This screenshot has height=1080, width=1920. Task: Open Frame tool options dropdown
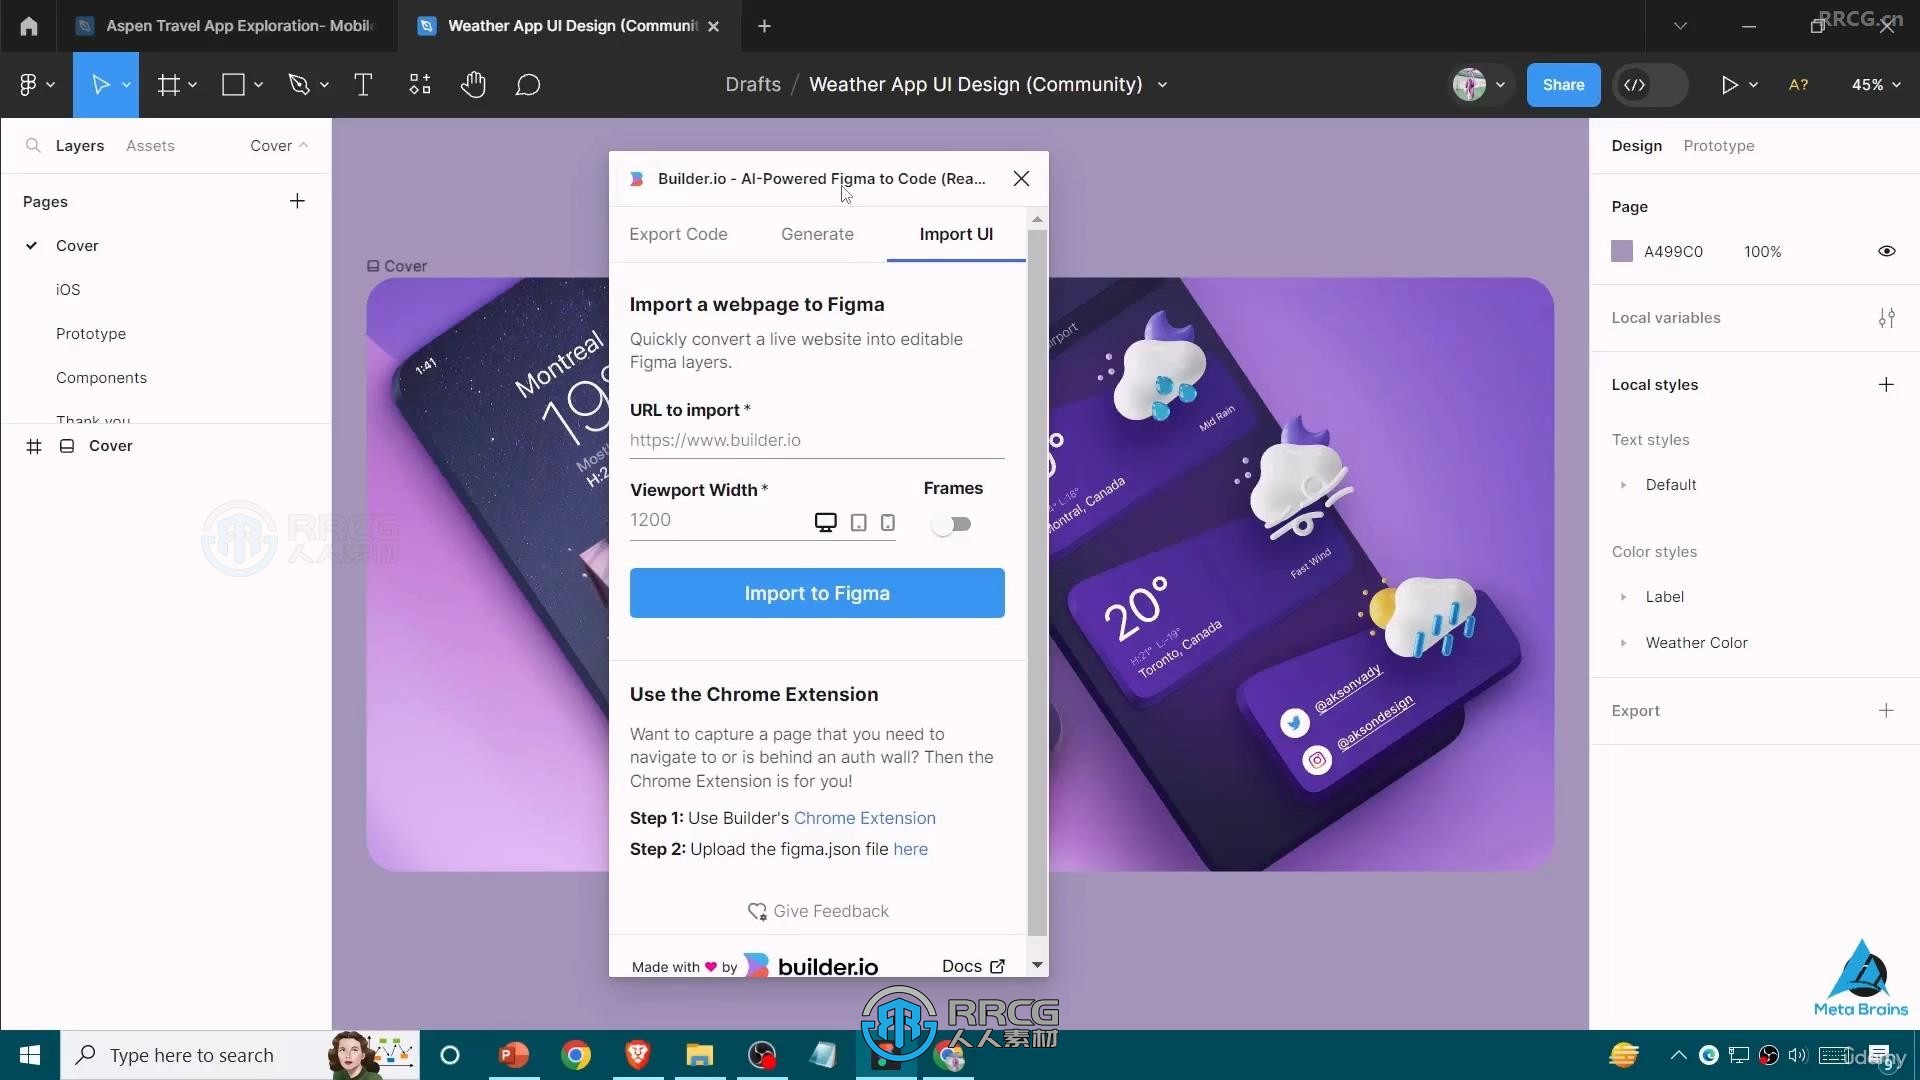[x=192, y=85]
